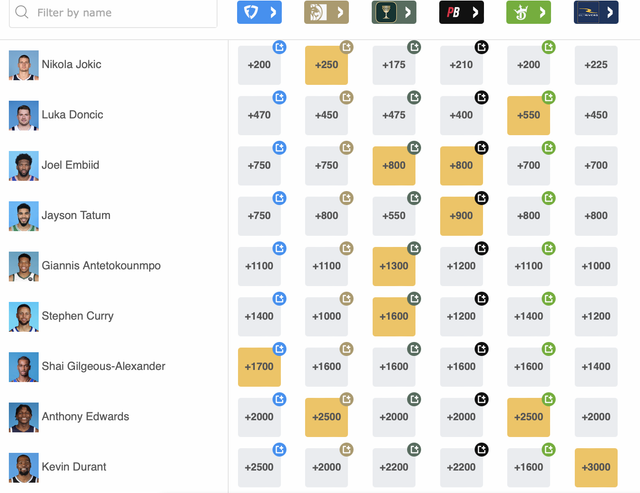Image resolution: width=640 pixels, height=493 pixels.
Task: Click the green bet-slip icon on Doncic's +550
Action: pyautogui.click(x=549, y=97)
